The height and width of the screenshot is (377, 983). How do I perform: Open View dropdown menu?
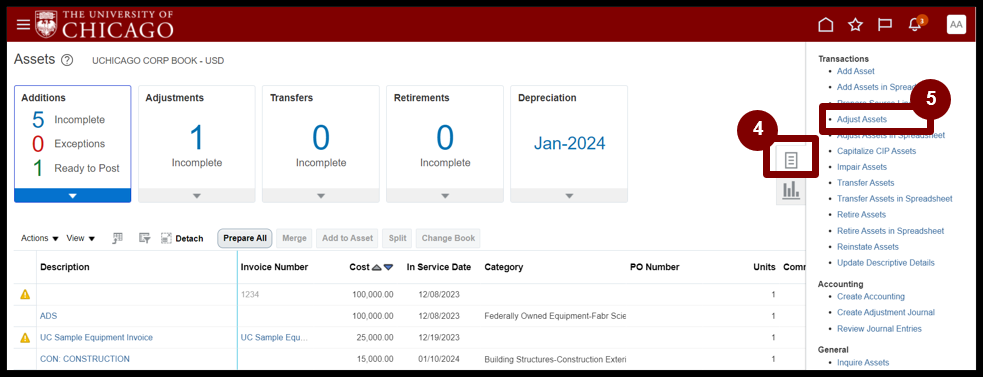(81, 238)
